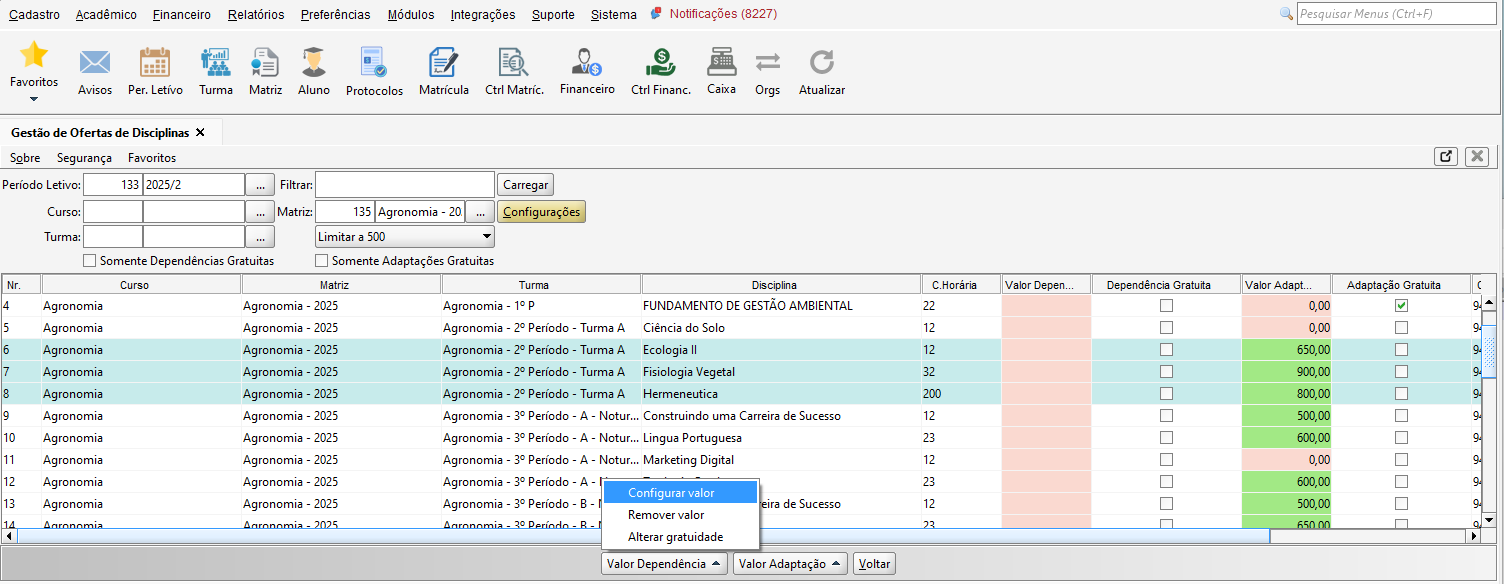Click the Carregar button
This screenshot has width=1504, height=584.
click(526, 185)
